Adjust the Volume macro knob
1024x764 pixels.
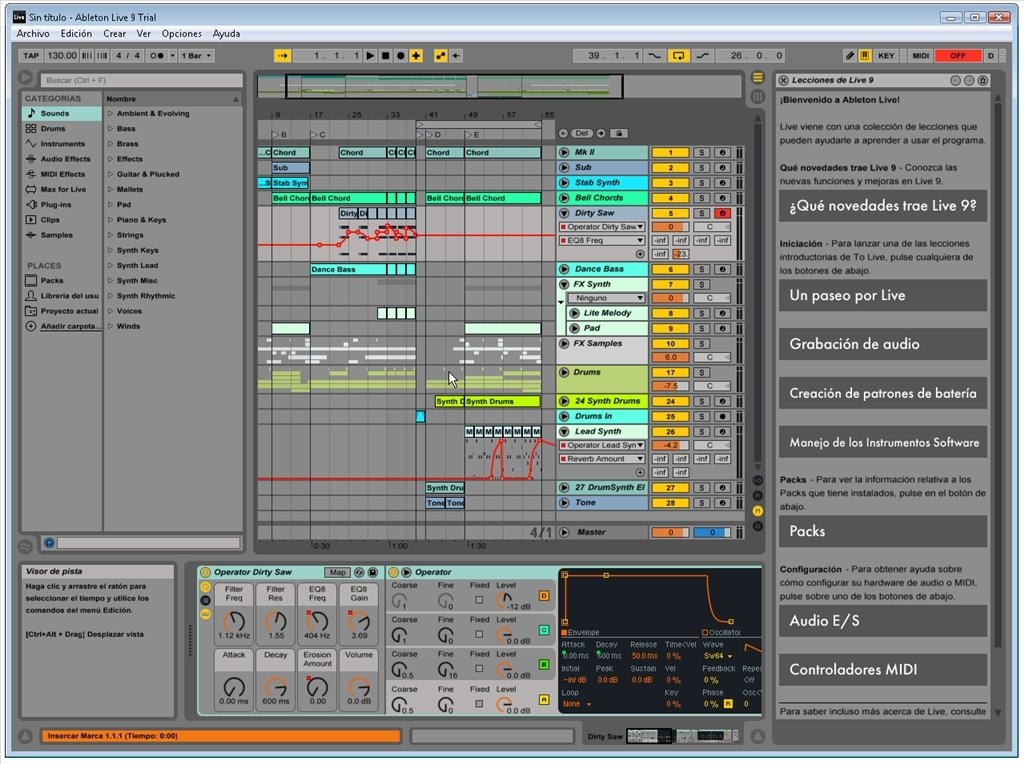coord(359,686)
